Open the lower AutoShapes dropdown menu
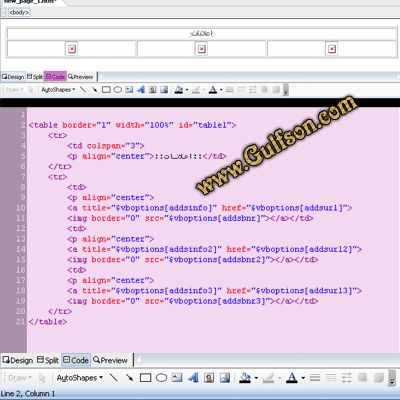 pos(80,378)
